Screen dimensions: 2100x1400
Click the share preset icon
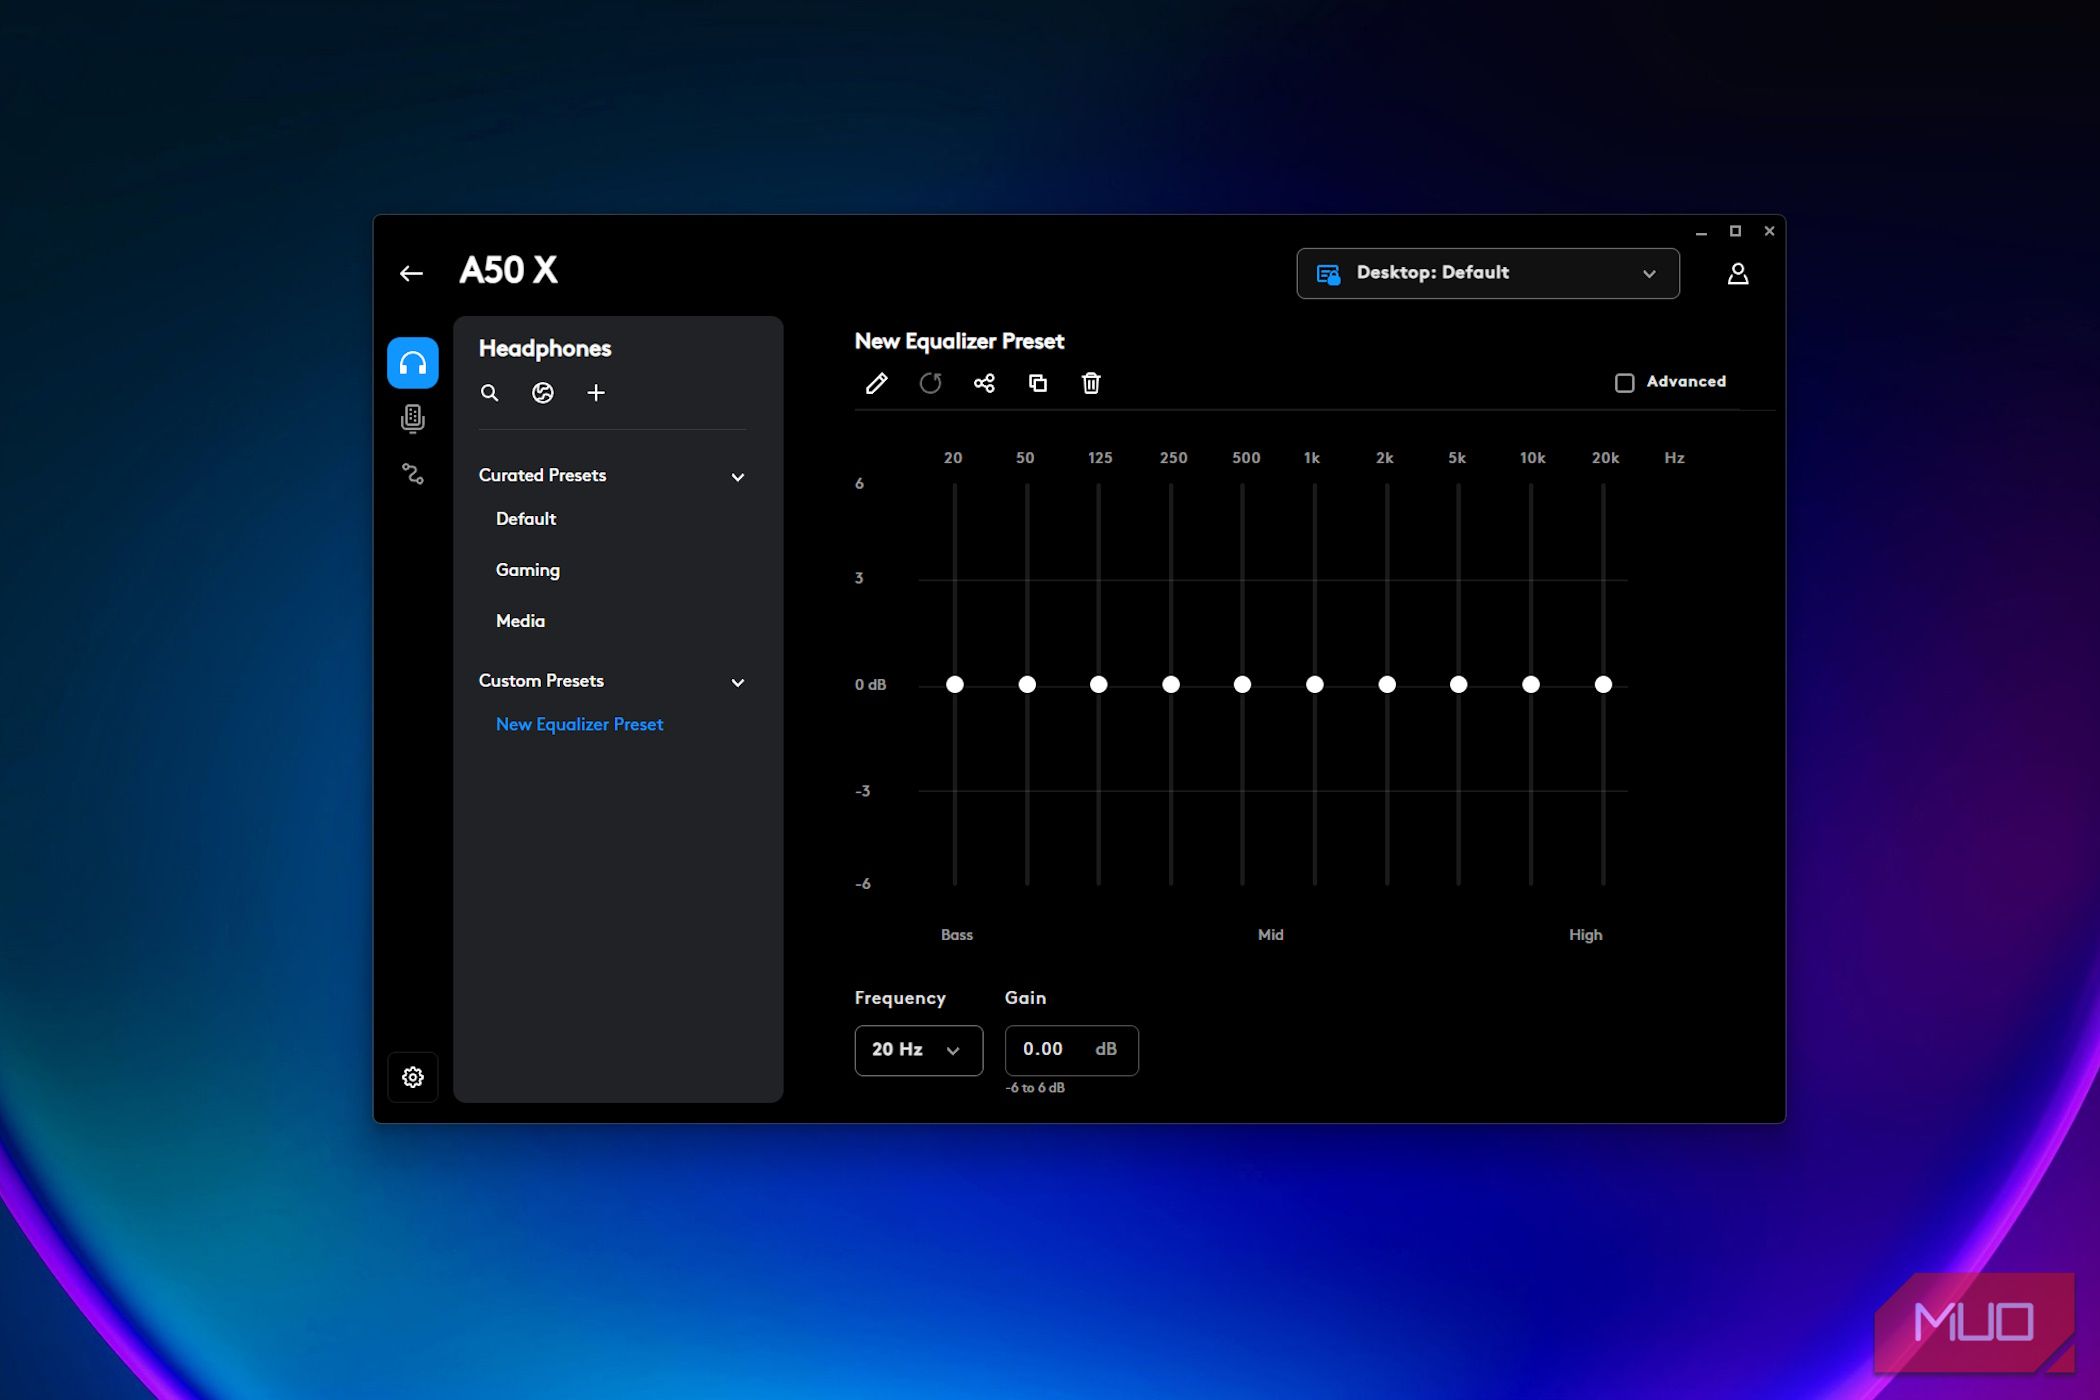coord(984,383)
